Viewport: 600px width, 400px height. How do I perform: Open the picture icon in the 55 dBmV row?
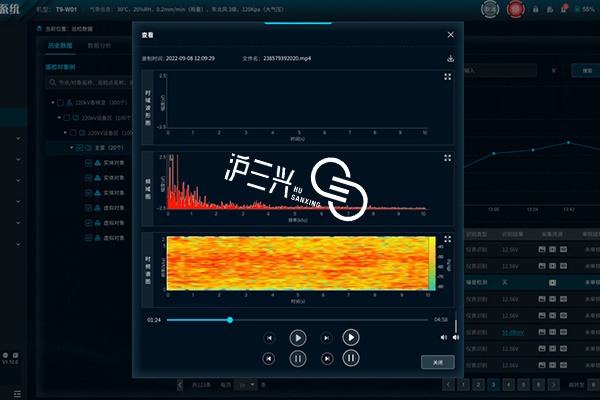pos(542,332)
